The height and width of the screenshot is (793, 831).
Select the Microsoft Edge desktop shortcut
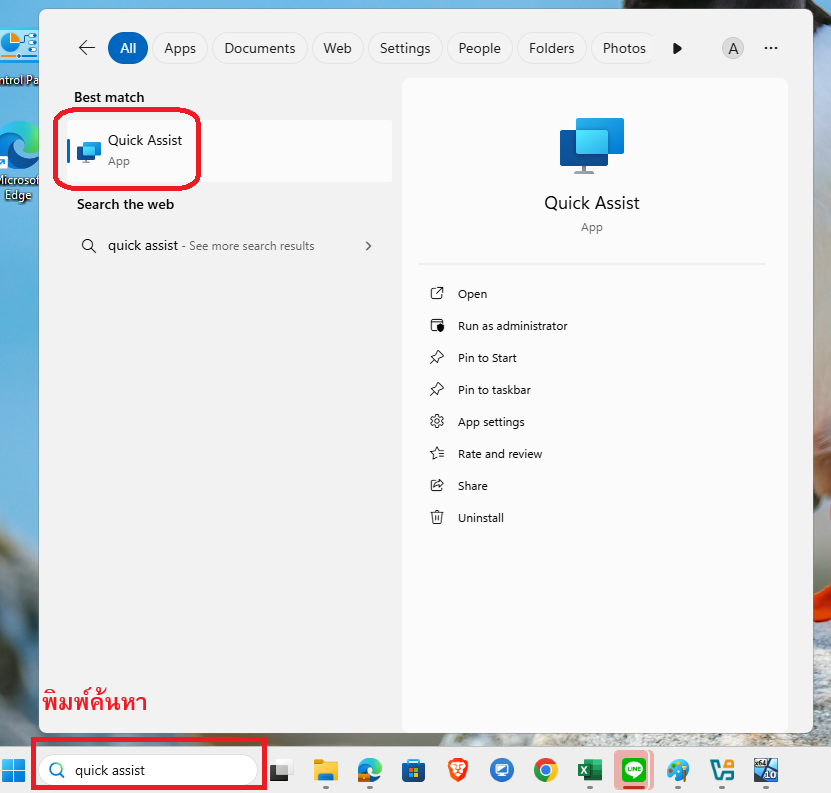pos(19,162)
